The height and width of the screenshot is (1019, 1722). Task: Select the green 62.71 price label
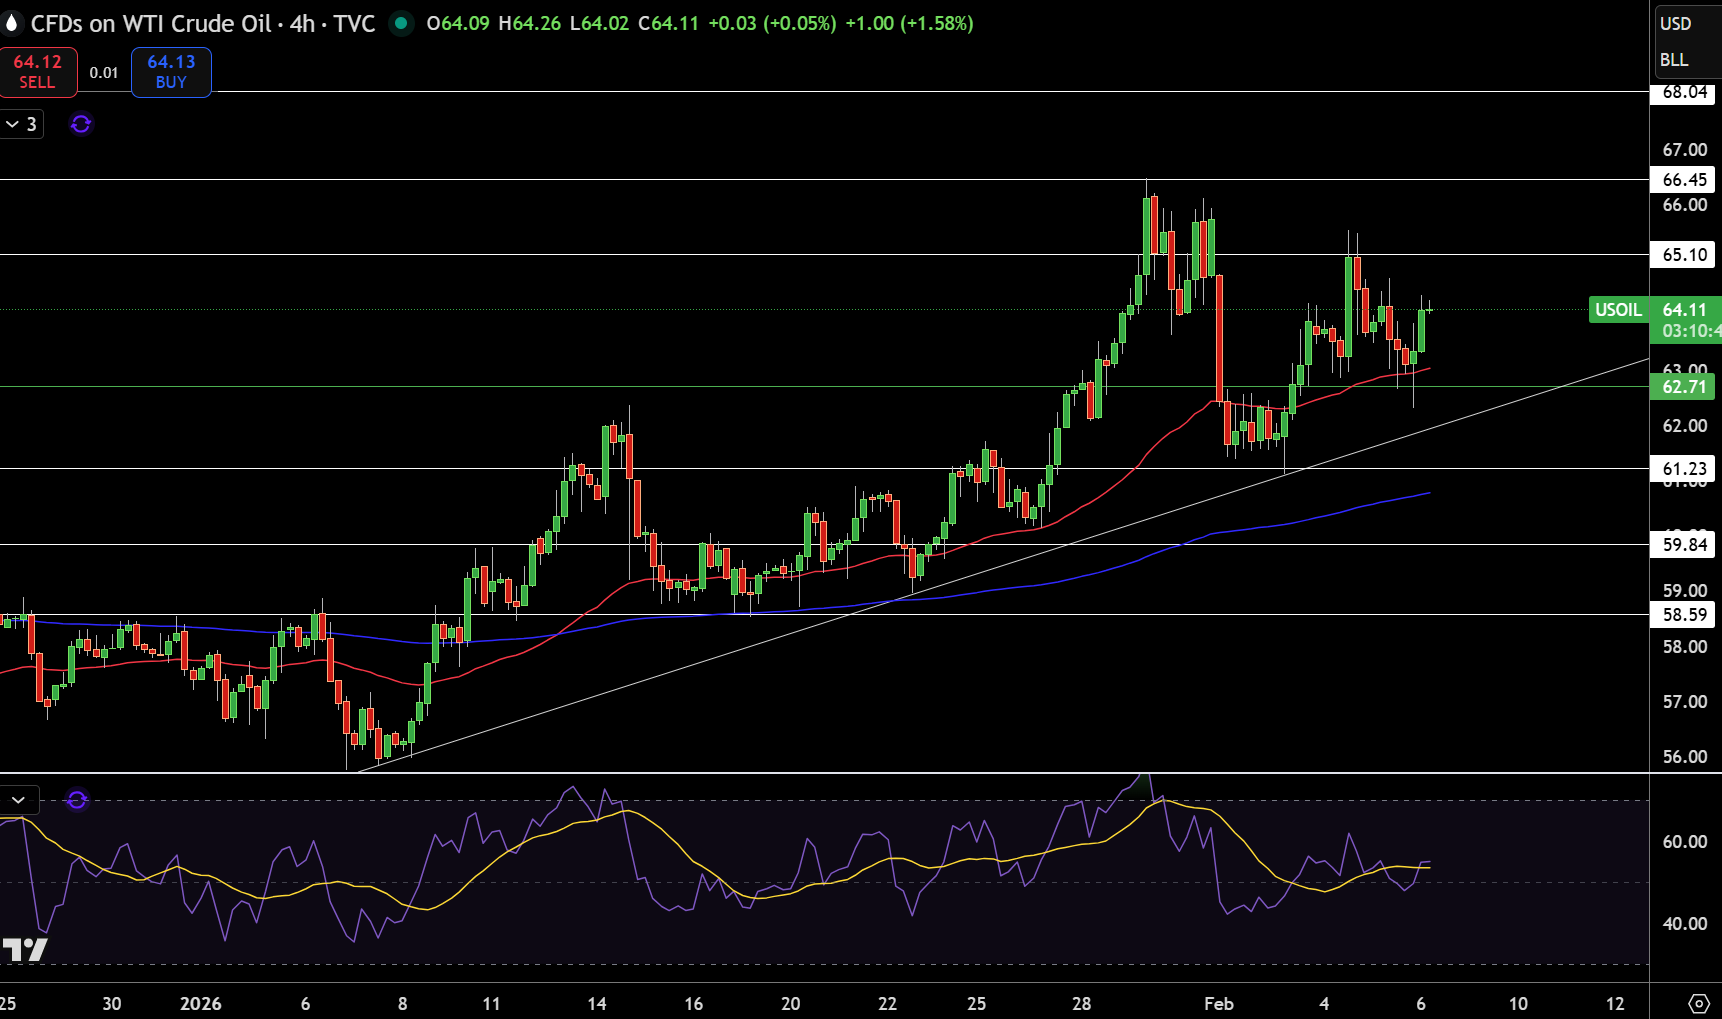1684,387
